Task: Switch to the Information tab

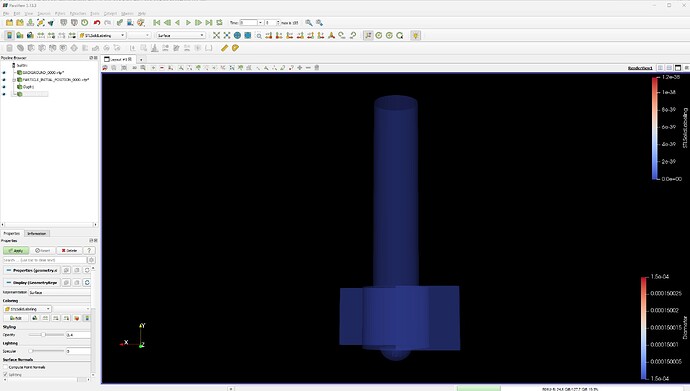Action: 37,234
